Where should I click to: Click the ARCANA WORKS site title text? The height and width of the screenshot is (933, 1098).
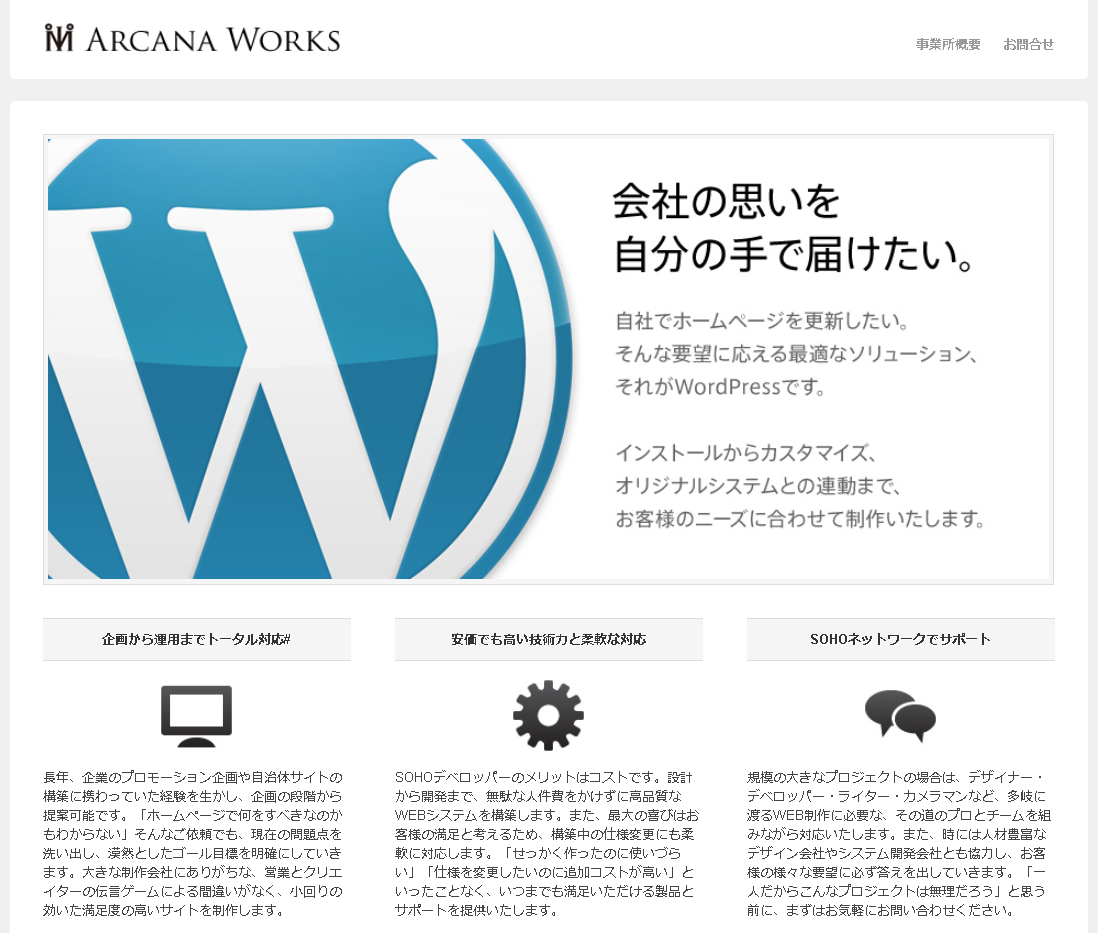tap(212, 40)
